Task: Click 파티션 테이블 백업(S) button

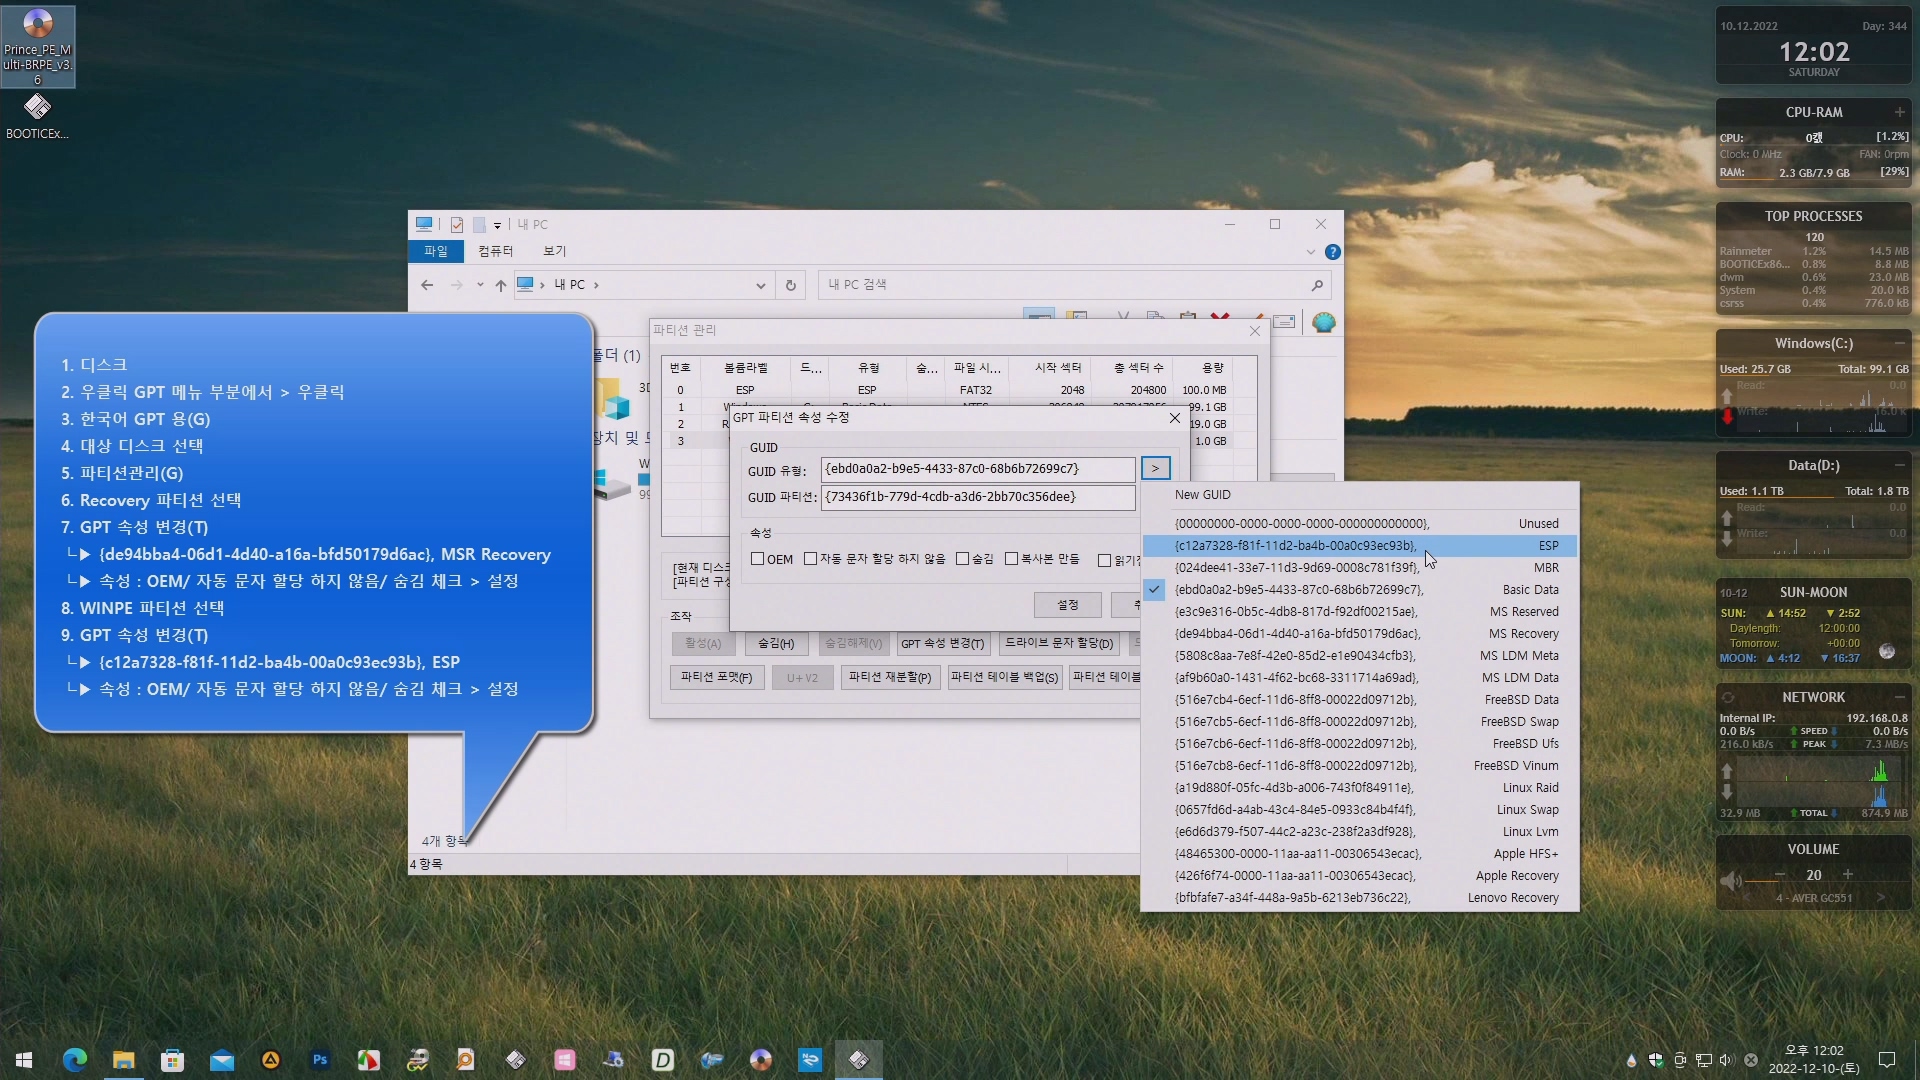Action: pyautogui.click(x=1004, y=677)
